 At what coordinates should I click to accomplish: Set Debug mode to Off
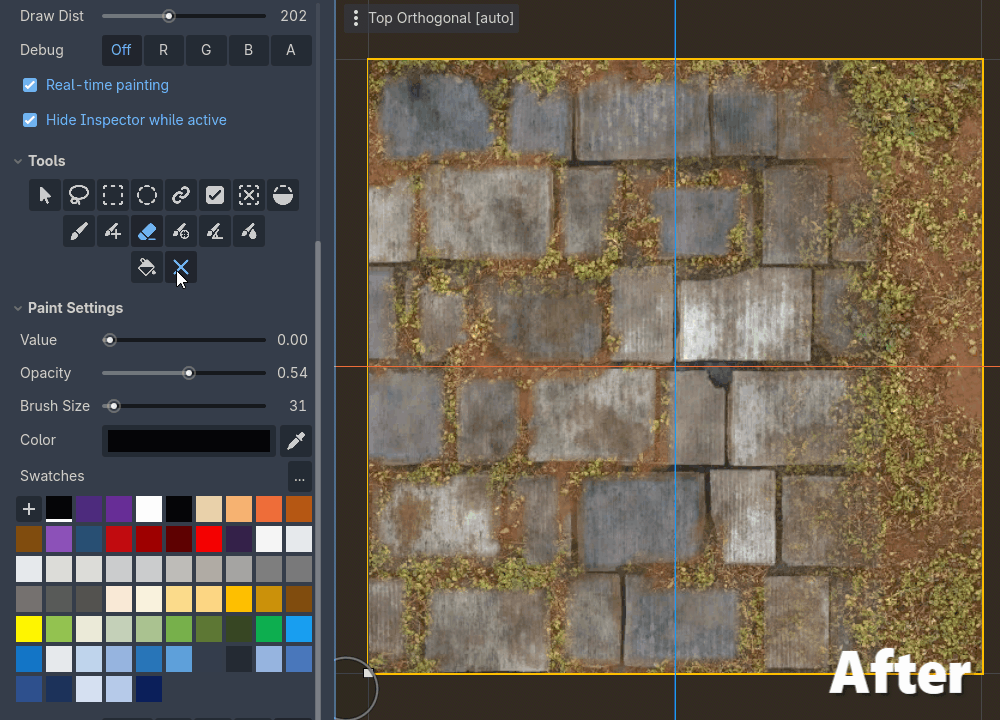121,50
